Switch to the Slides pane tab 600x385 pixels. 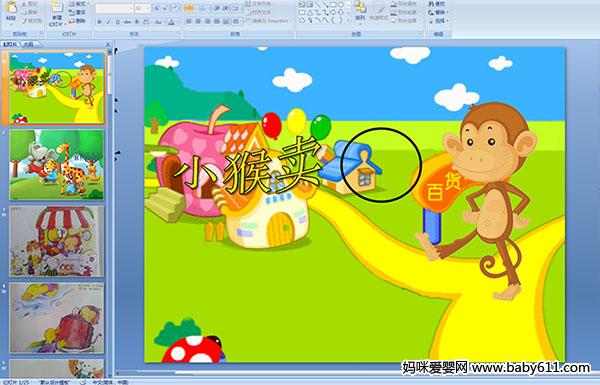pos(10,44)
